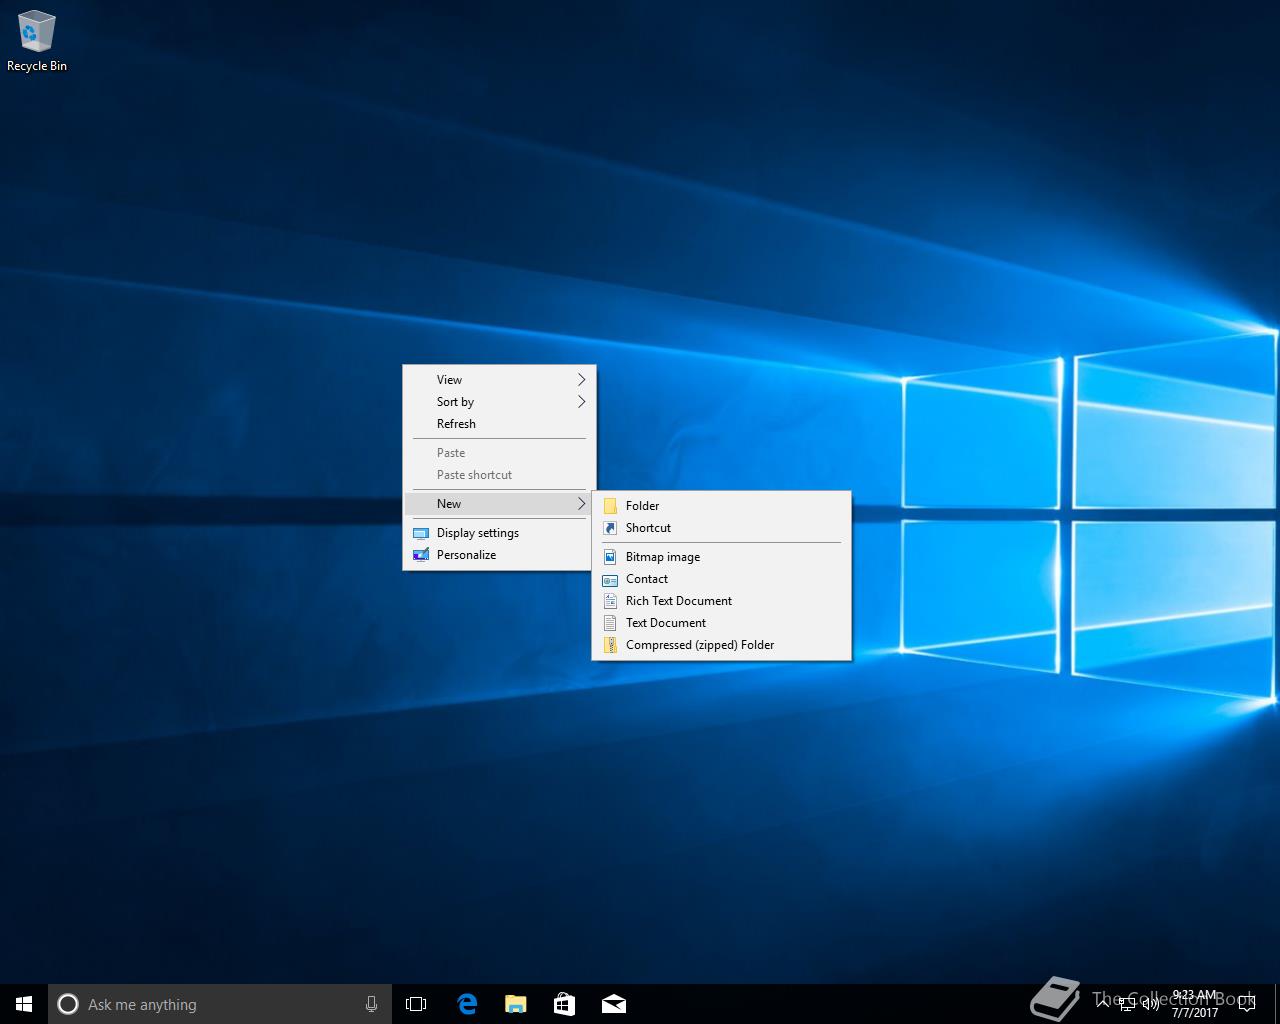The width and height of the screenshot is (1280, 1024).
Task: Open Task View from the taskbar
Action: (416, 1004)
